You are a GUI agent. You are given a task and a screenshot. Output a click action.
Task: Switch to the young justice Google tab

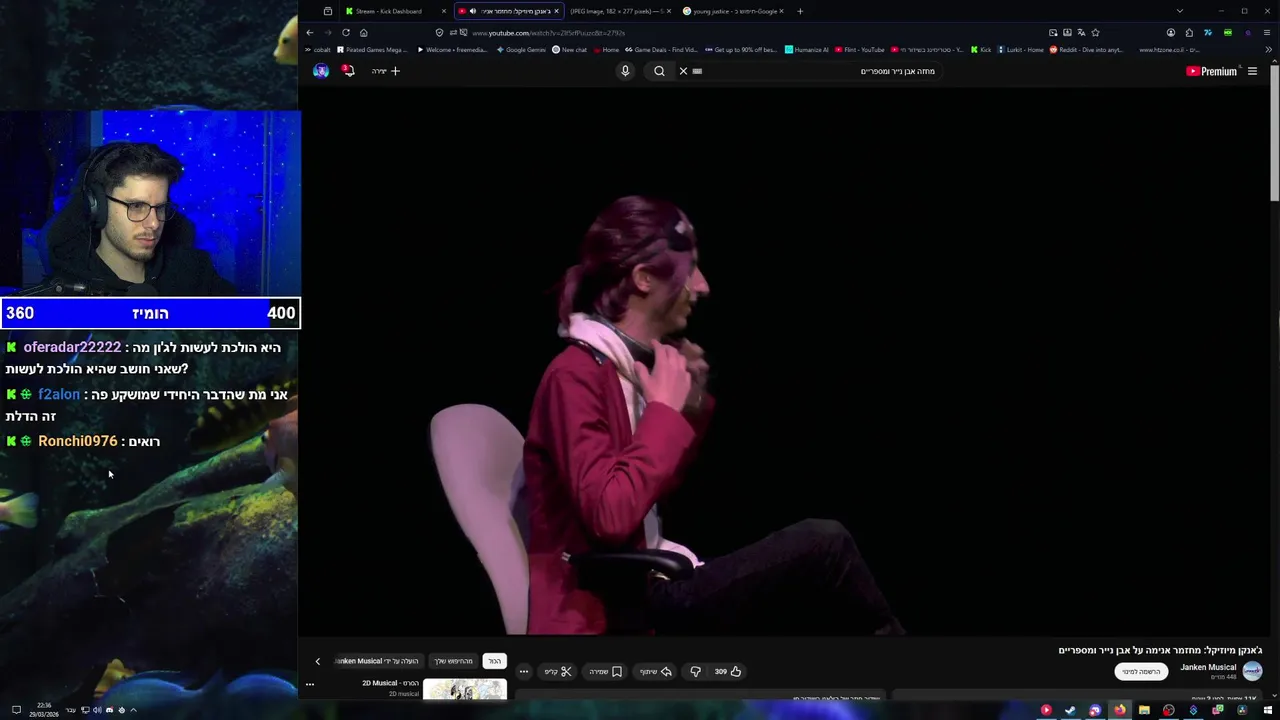pos(734,11)
